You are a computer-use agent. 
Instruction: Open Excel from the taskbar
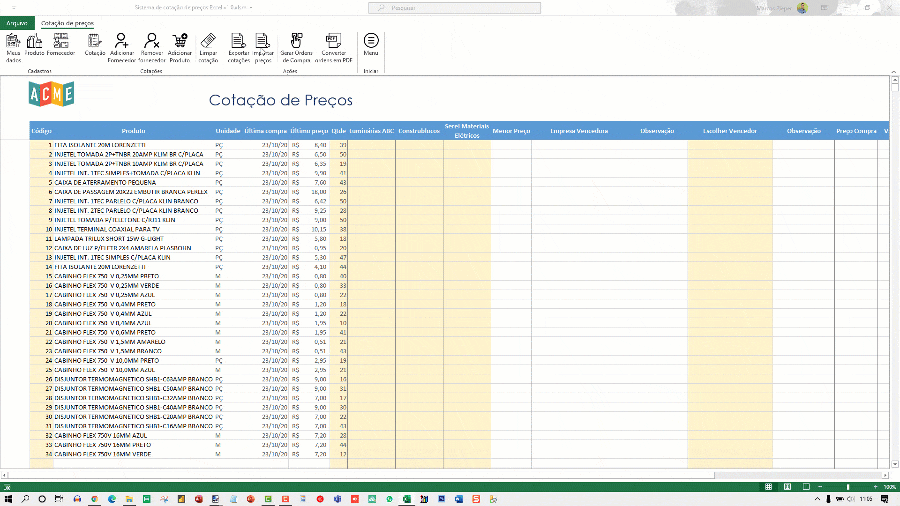pos(406,499)
